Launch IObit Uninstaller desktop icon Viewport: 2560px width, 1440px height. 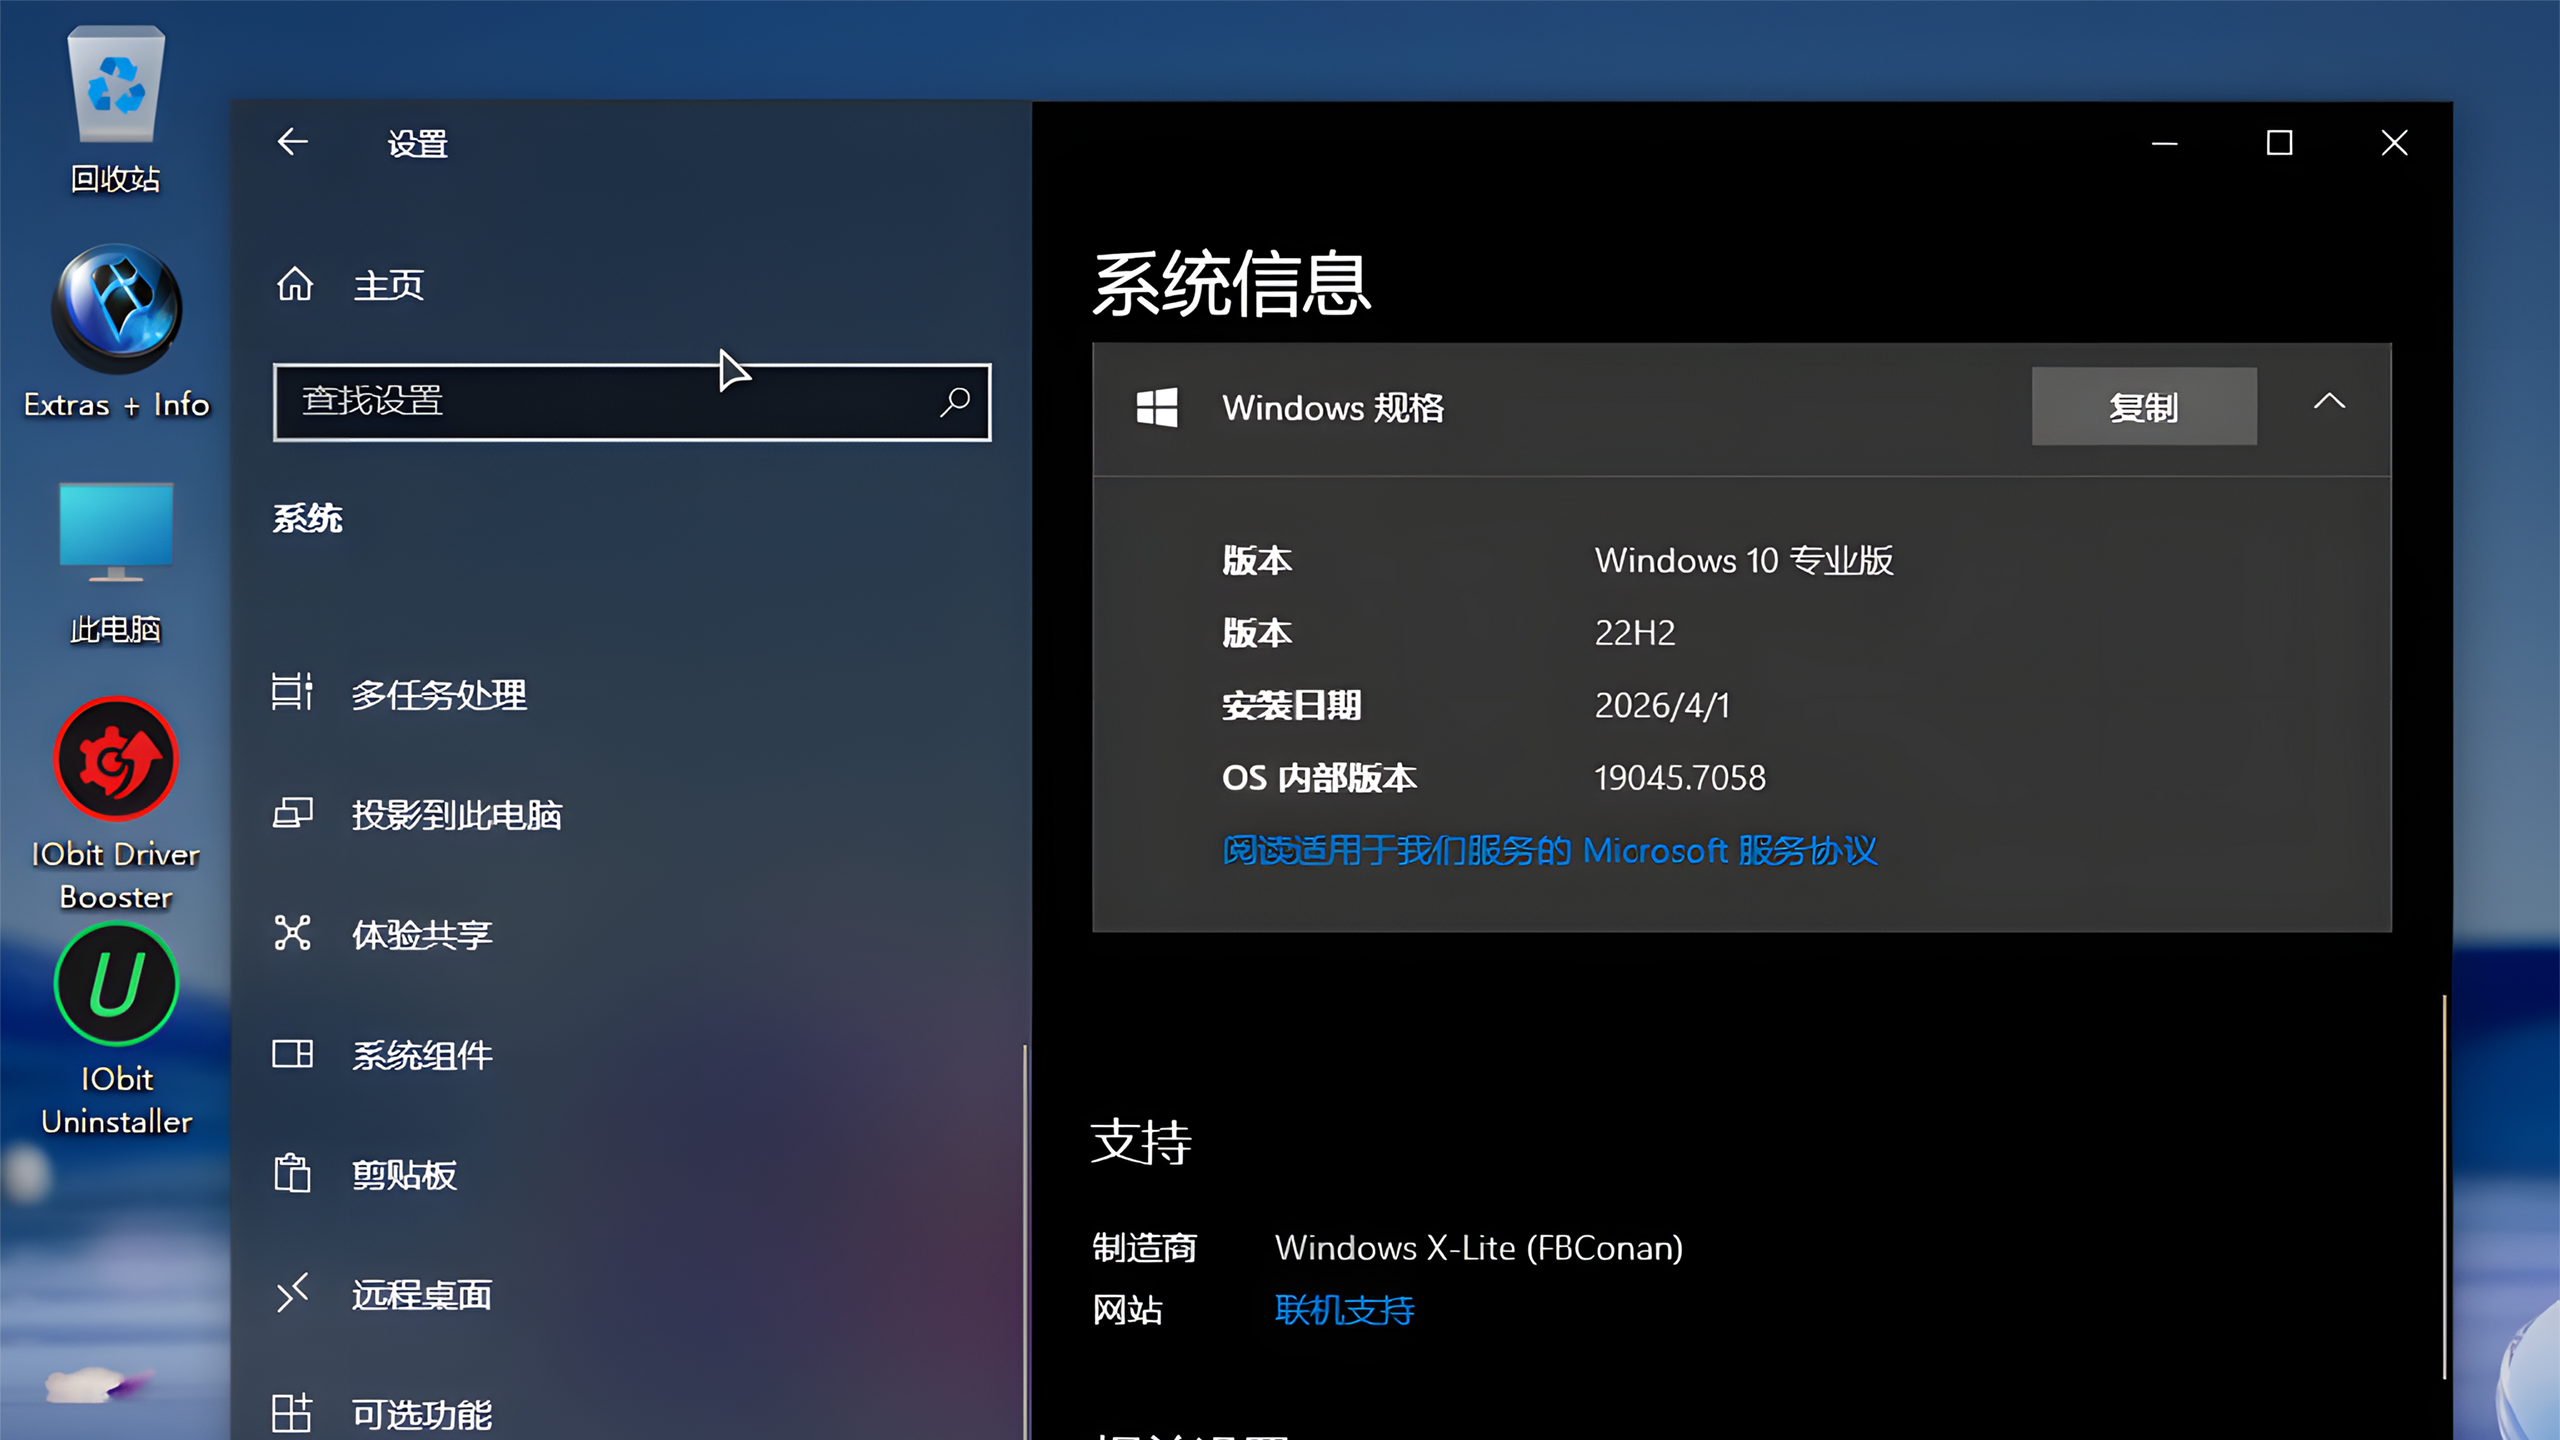[116, 1030]
